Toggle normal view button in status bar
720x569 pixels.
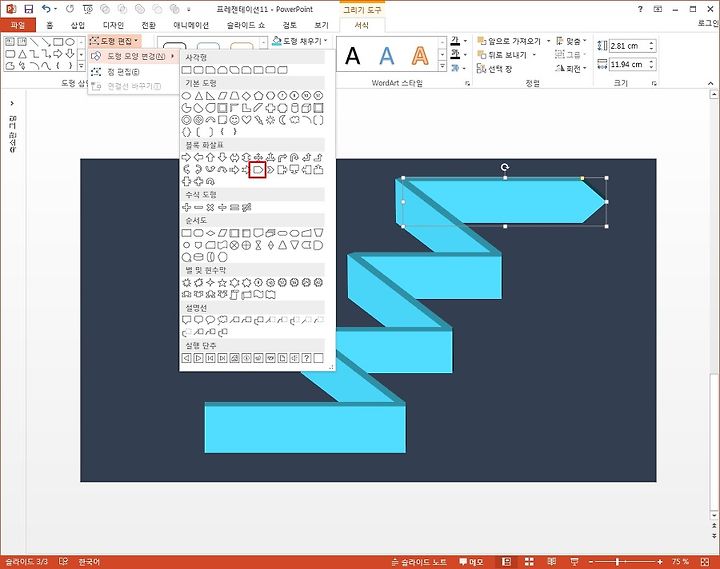506,562
